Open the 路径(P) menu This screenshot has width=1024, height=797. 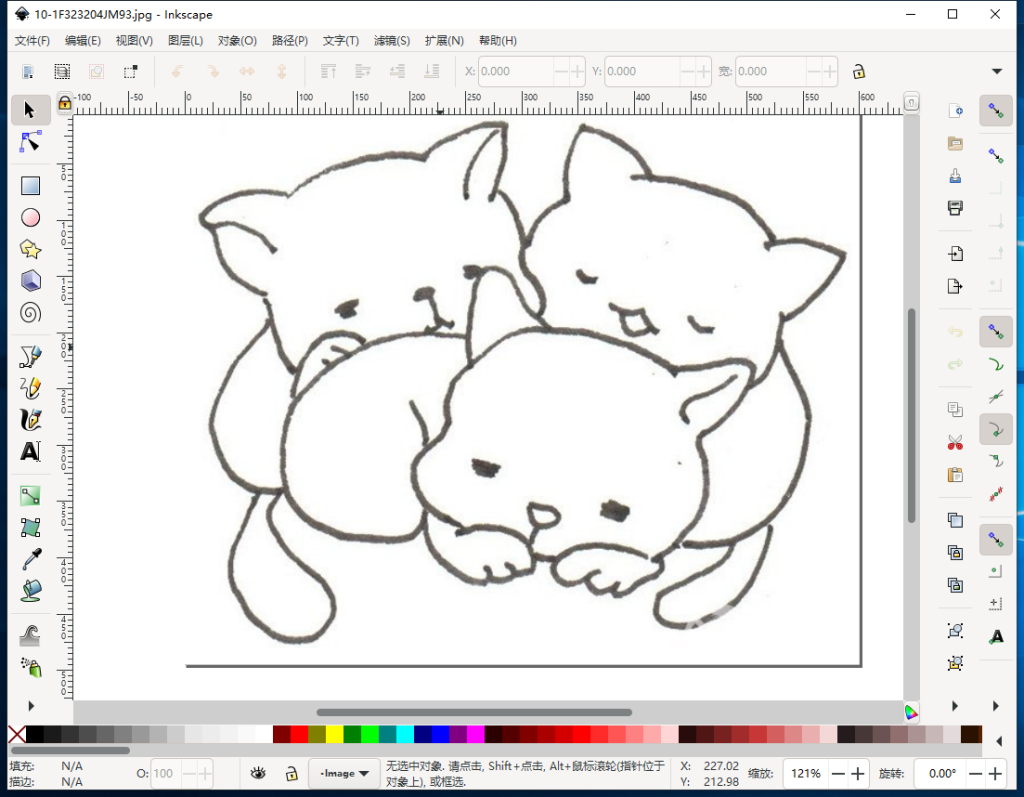(290, 41)
